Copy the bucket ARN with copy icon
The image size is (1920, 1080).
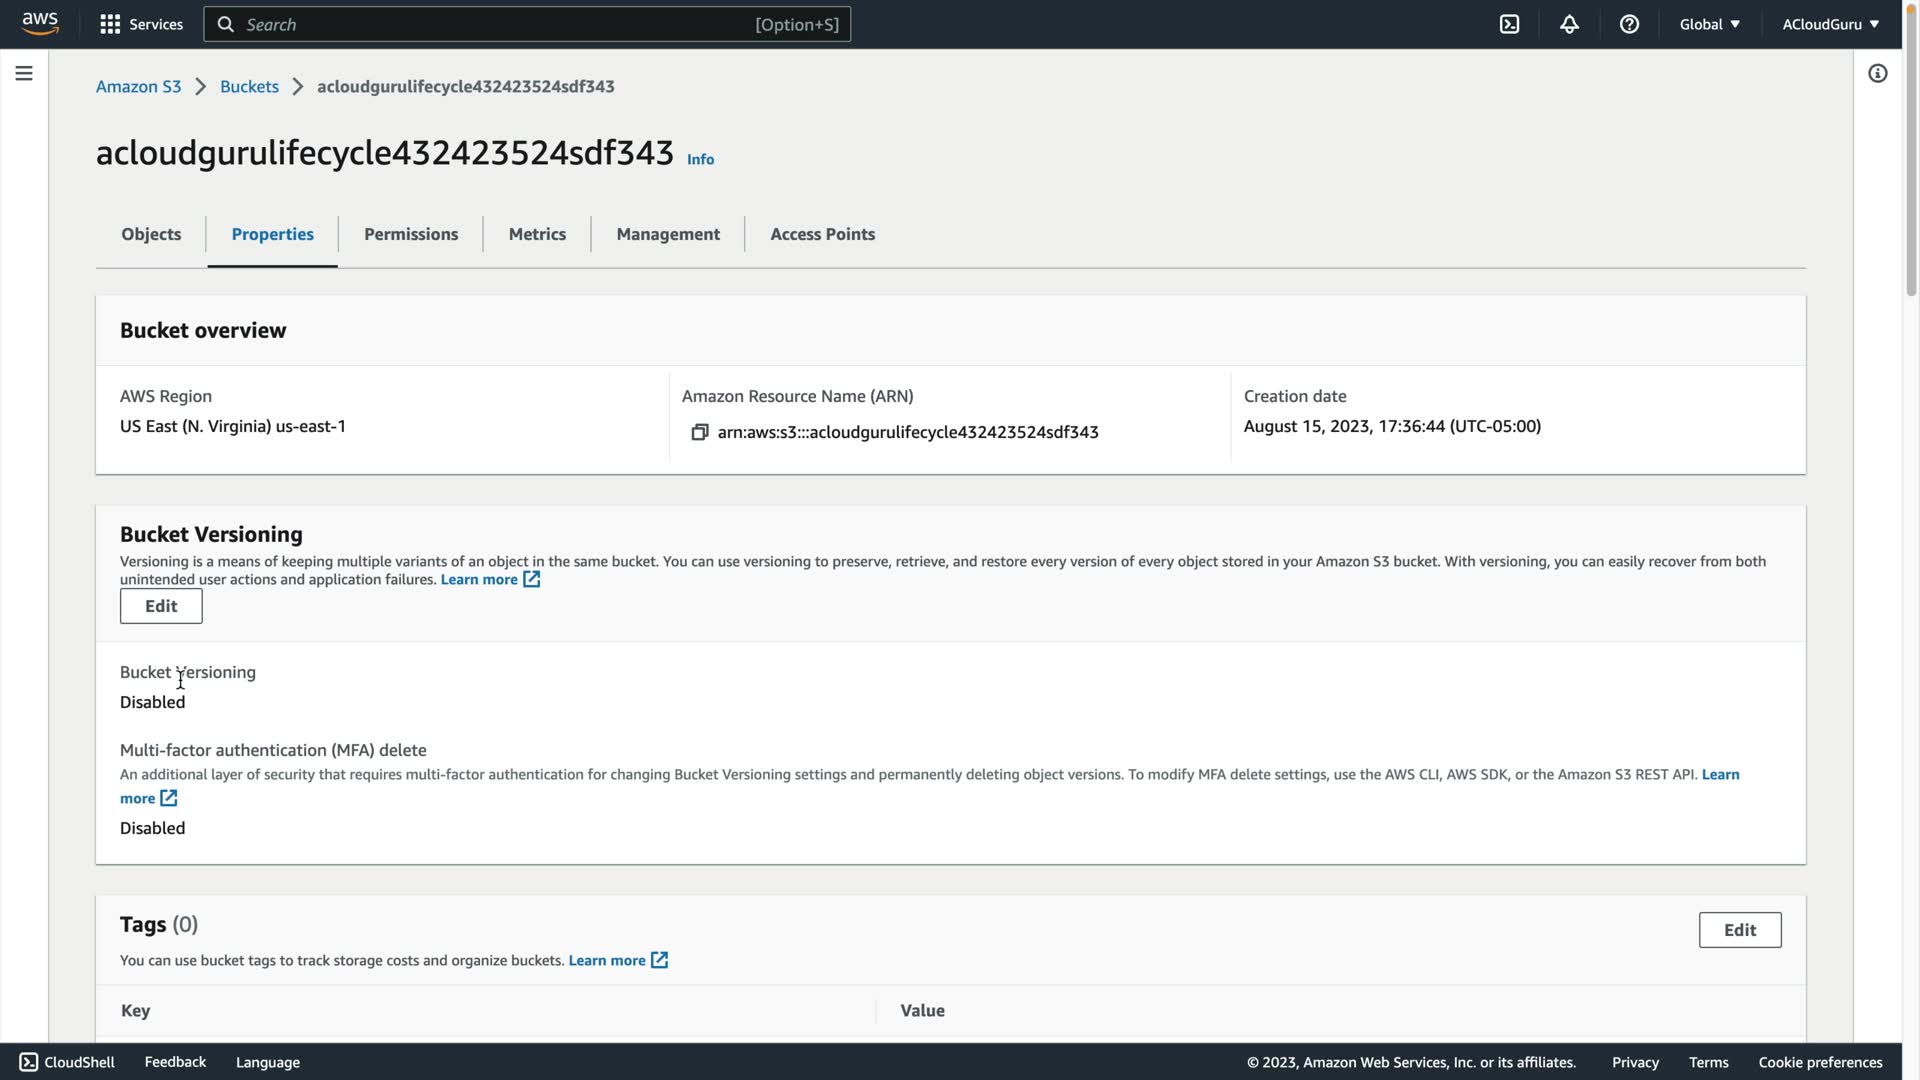click(x=699, y=432)
